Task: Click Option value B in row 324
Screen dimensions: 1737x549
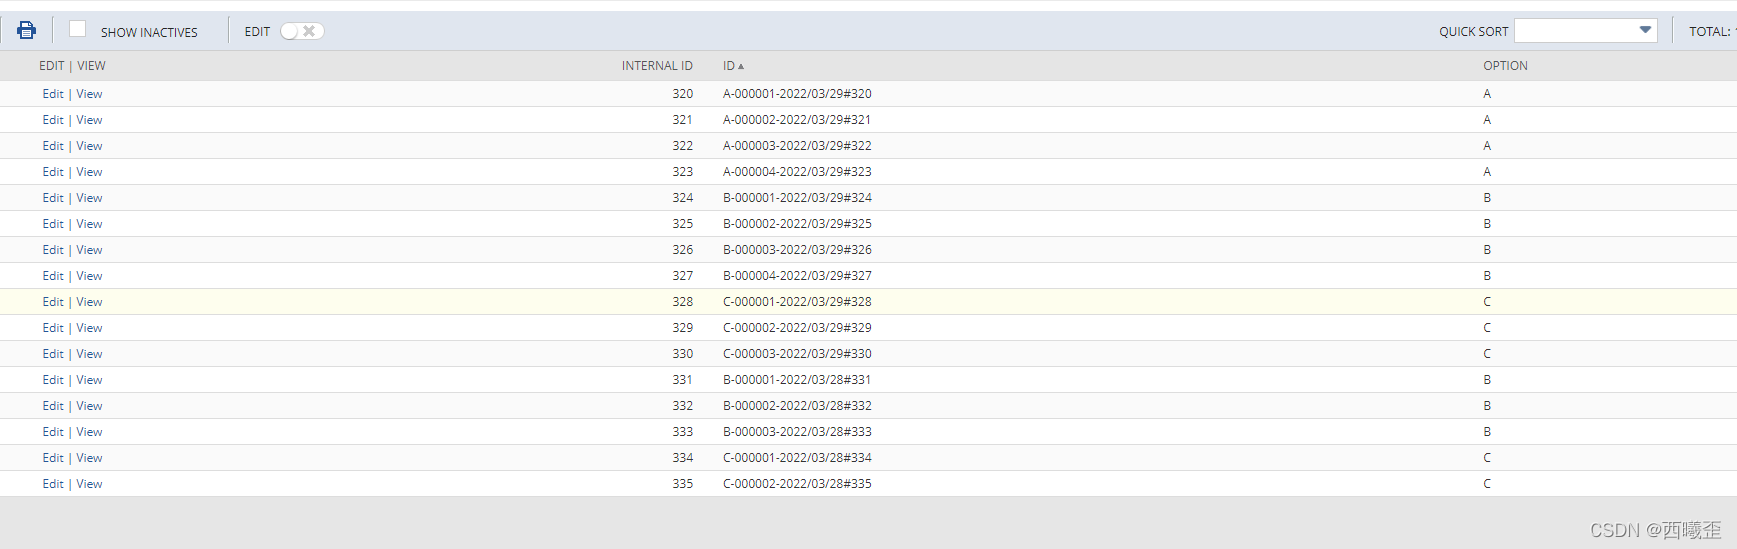Action: (1487, 198)
